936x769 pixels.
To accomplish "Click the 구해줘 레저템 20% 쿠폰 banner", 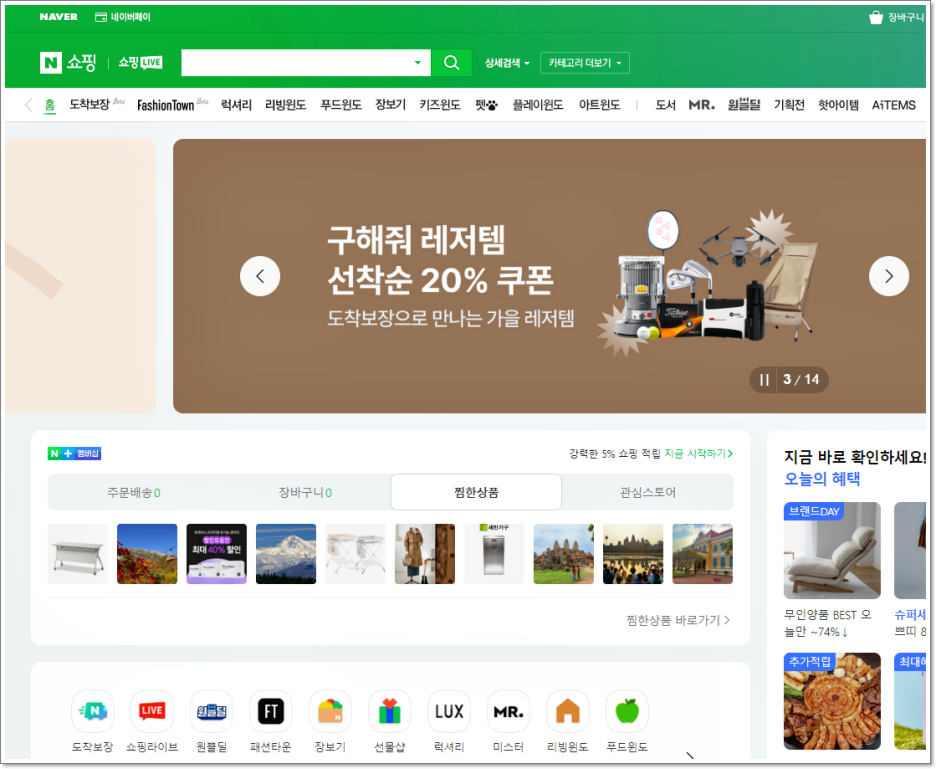I will click(x=549, y=276).
